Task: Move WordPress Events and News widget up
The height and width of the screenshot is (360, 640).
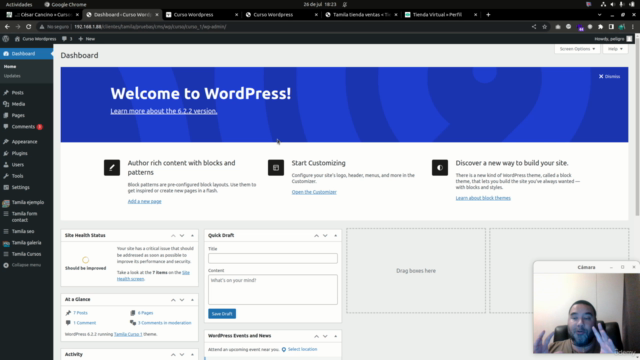Action: coord(316,336)
